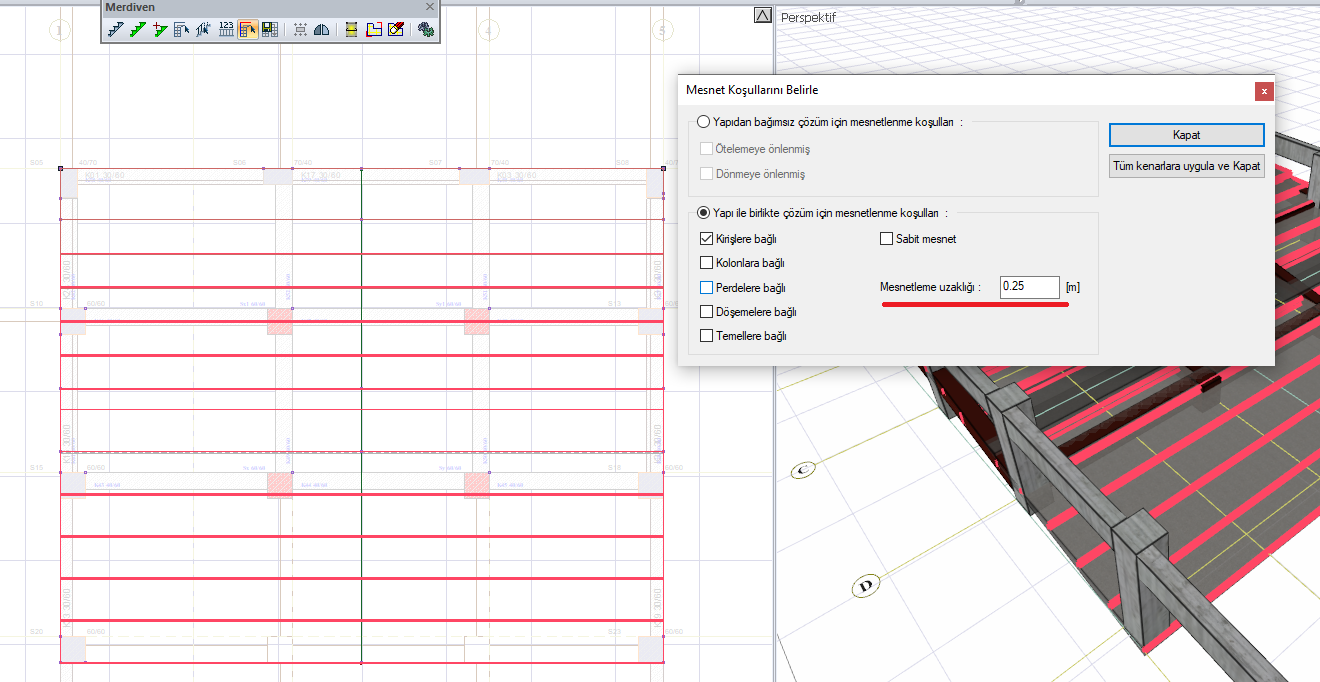Tick the 'Döşemelere bağlı' checkbox
This screenshot has width=1320, height=682.
707,312
